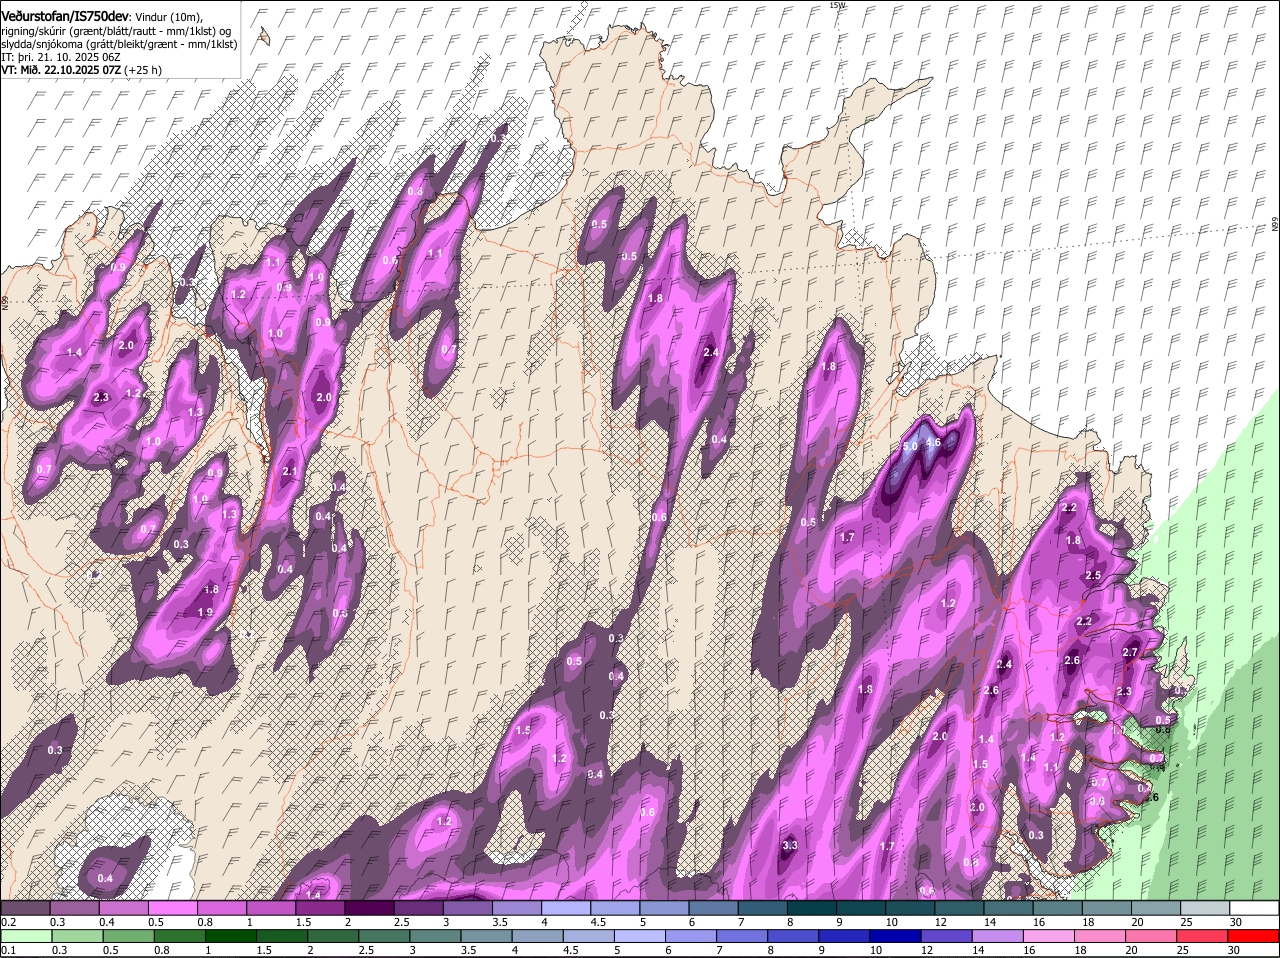Click bright red bottom swatch above label 30
1280x958 pixels.
[1255, 936]
